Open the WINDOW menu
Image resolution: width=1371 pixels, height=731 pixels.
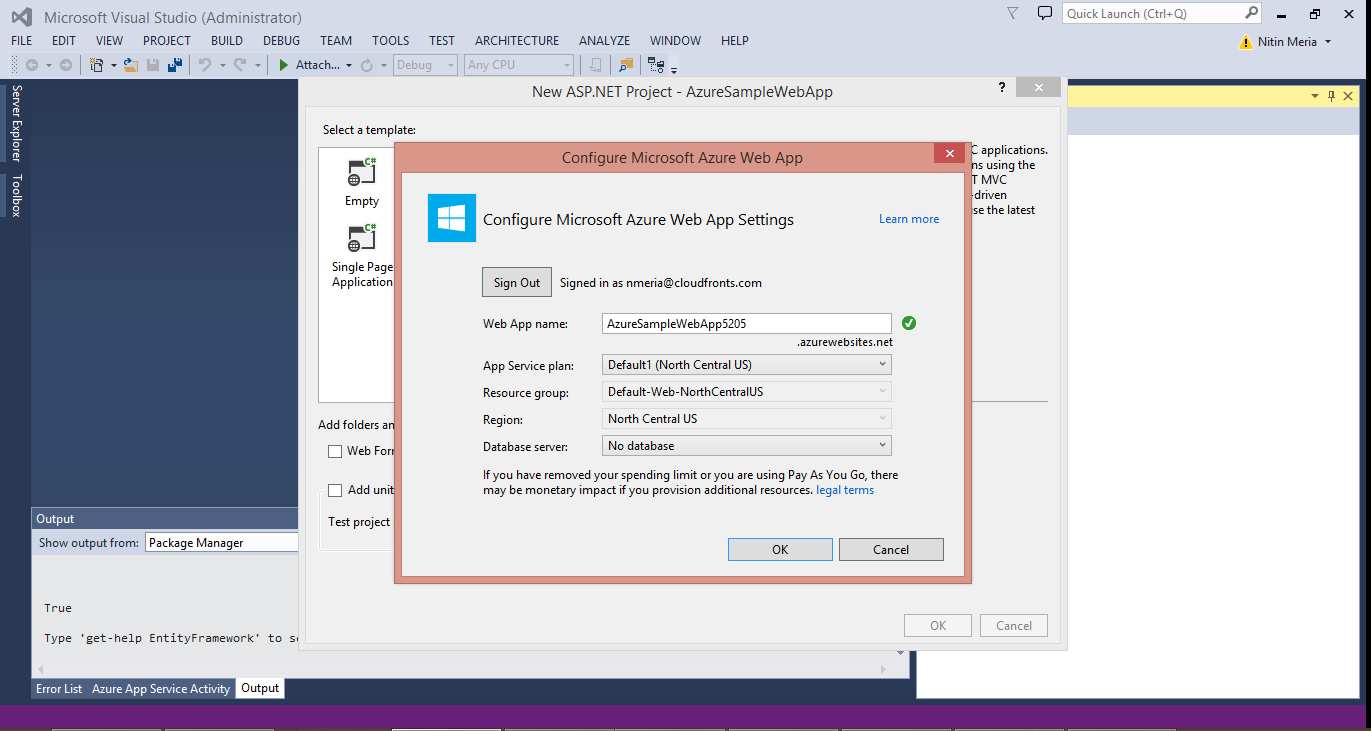tap(675, 41)
